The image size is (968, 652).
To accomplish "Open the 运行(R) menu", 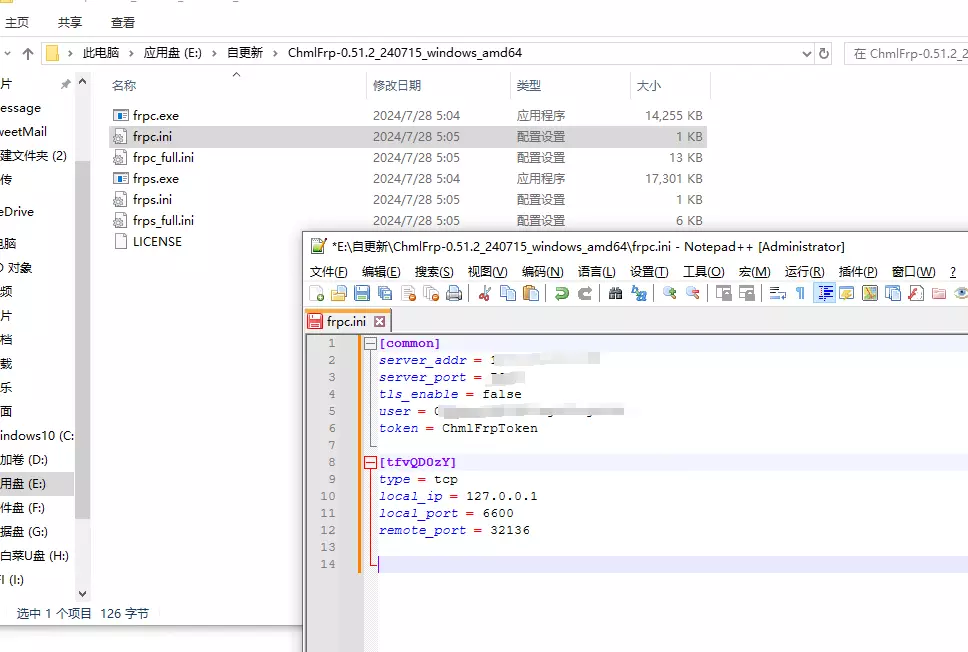I will pos(804,272).
